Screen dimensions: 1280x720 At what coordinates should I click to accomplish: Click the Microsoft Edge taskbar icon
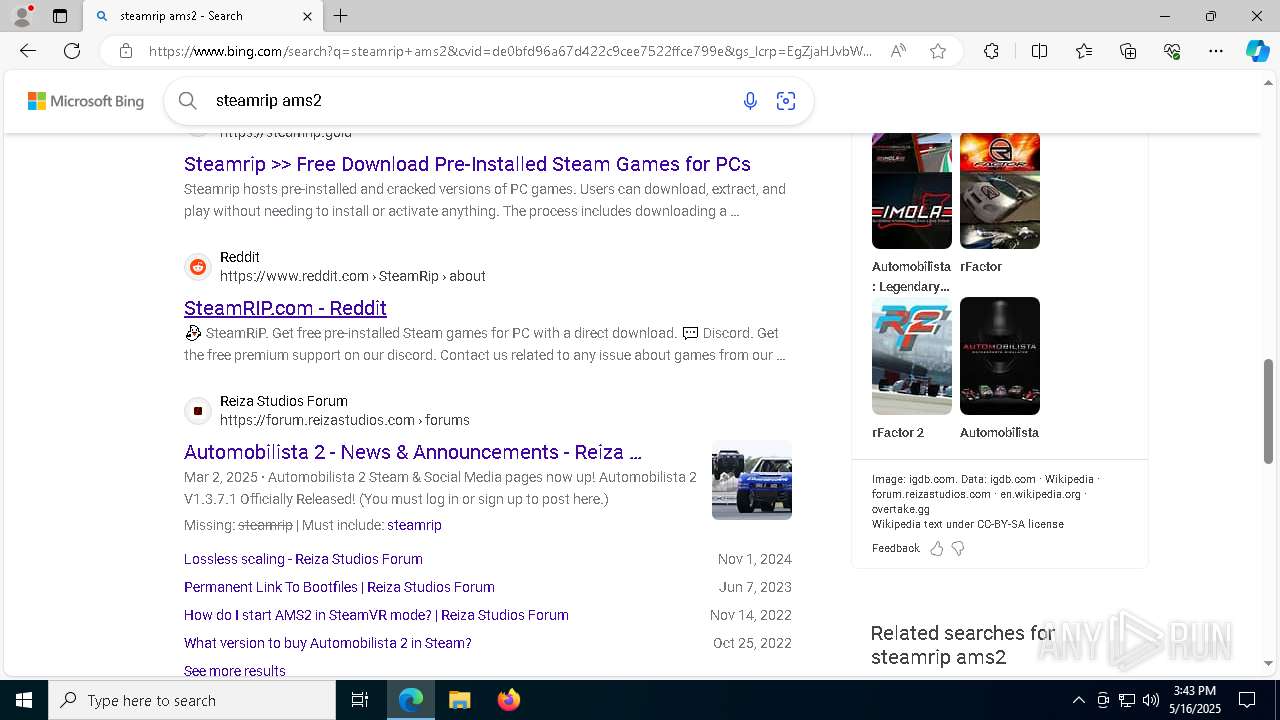(x=411, y=700)
